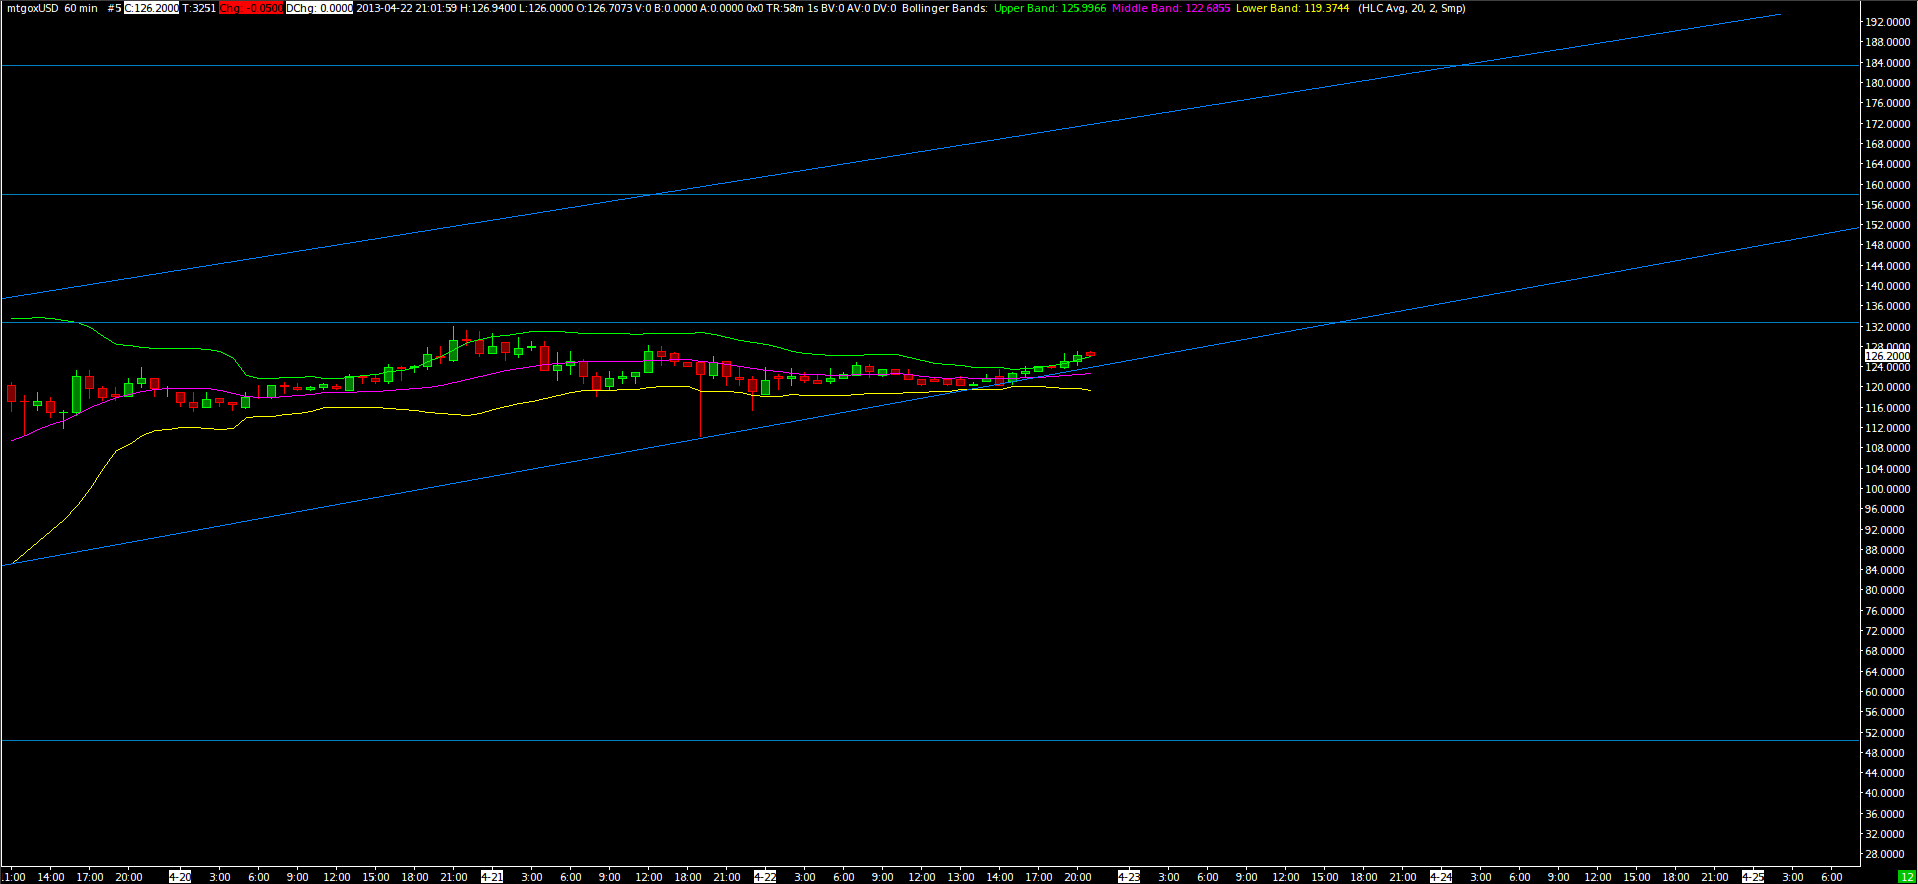Click the 132.0000 price axis label

tap(1888, 327)
